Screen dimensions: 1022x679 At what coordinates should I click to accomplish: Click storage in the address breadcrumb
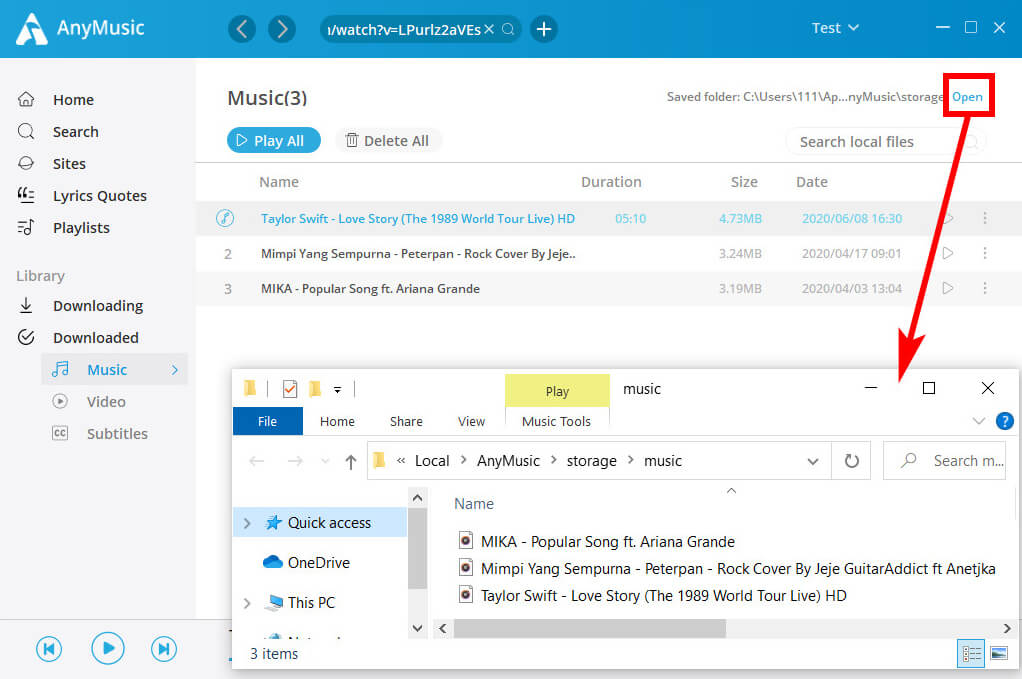pyautogui.click(x=591, y=461)
